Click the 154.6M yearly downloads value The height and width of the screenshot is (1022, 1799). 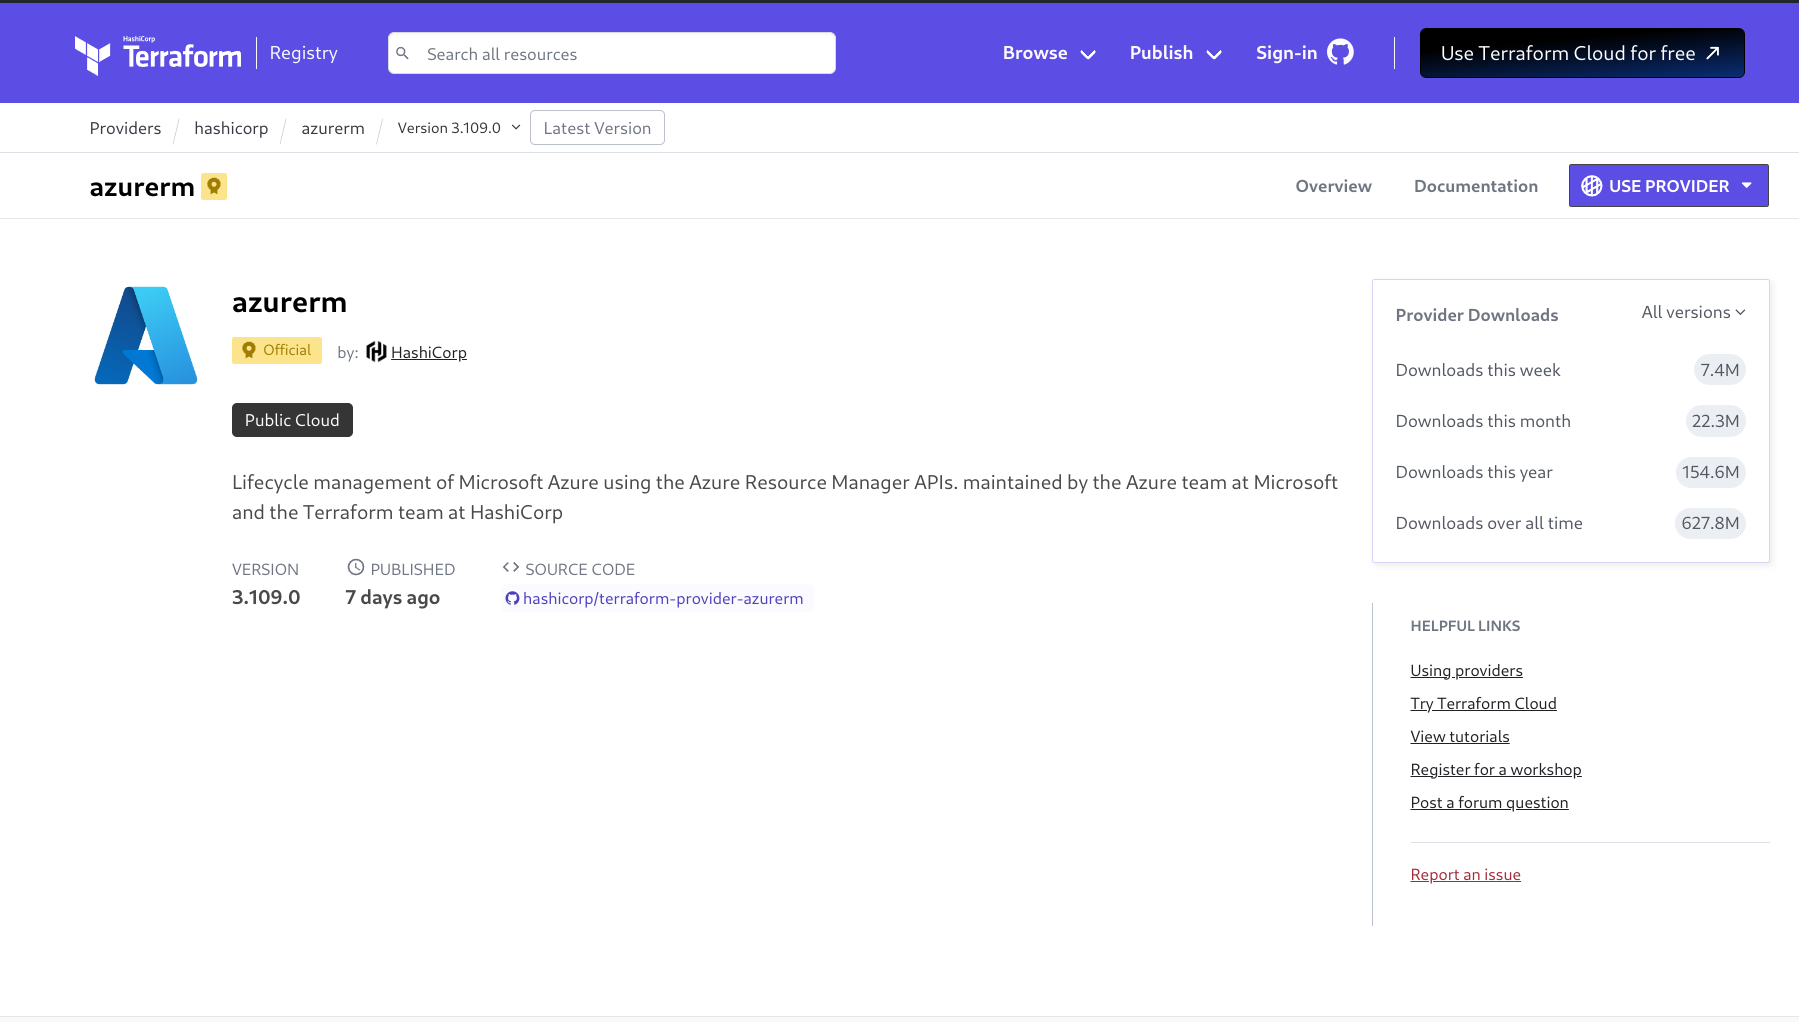click(1710, 472)
